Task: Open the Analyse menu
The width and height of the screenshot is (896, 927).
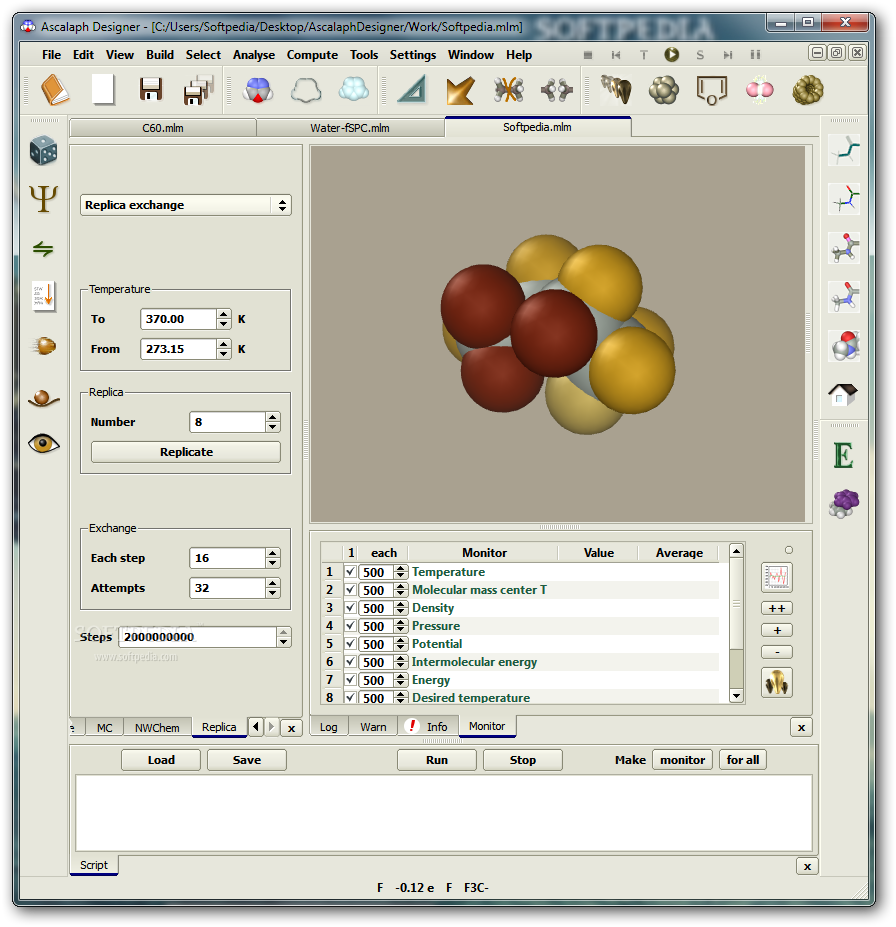Action: pos(254,55)
